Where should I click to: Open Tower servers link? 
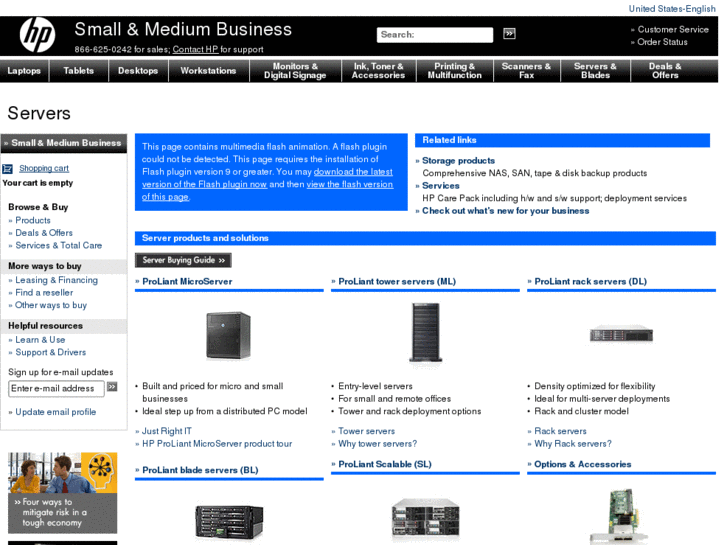click(366, 431)
